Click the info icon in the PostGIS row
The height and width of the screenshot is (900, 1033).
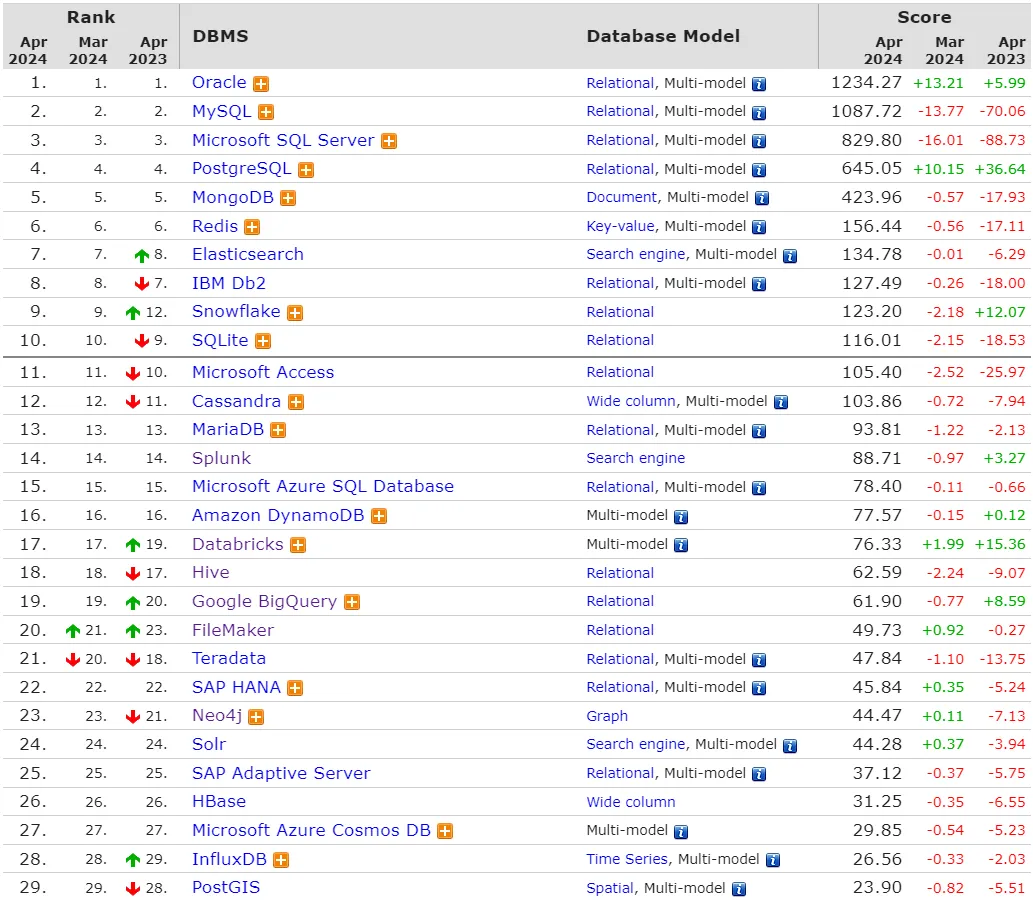pos(739,889)
